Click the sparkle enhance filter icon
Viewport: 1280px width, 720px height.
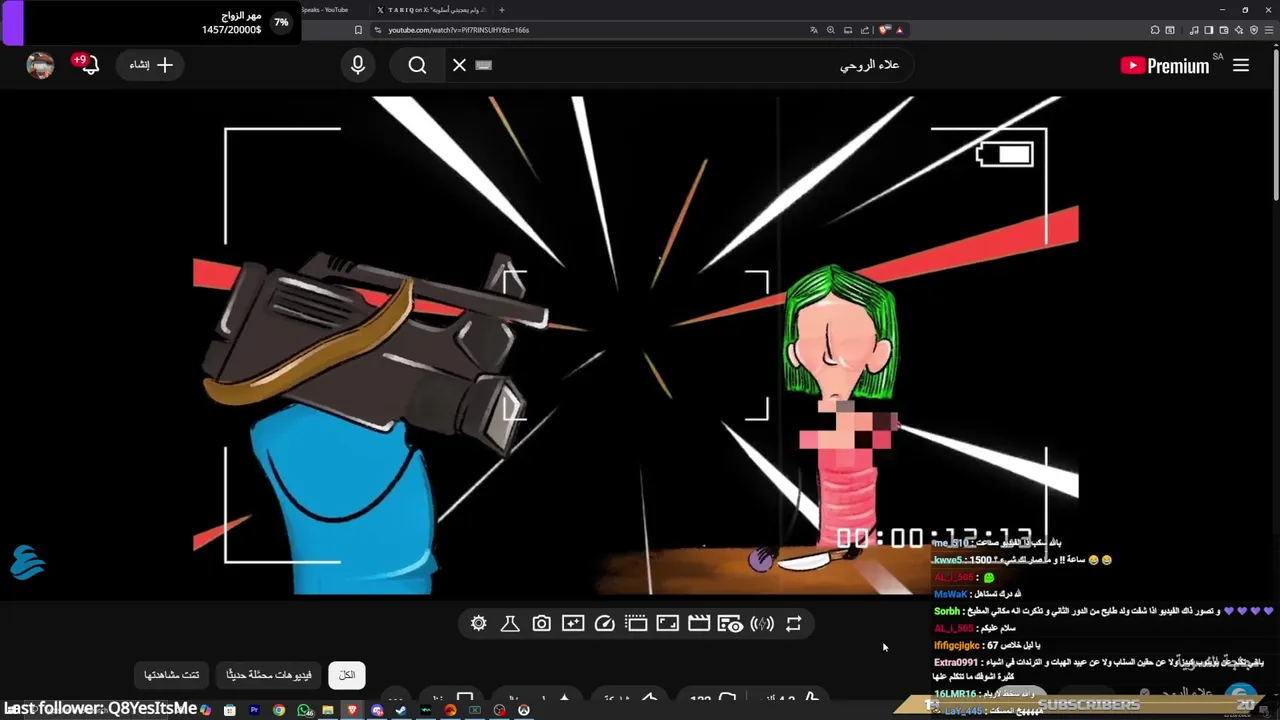[573, 624]
